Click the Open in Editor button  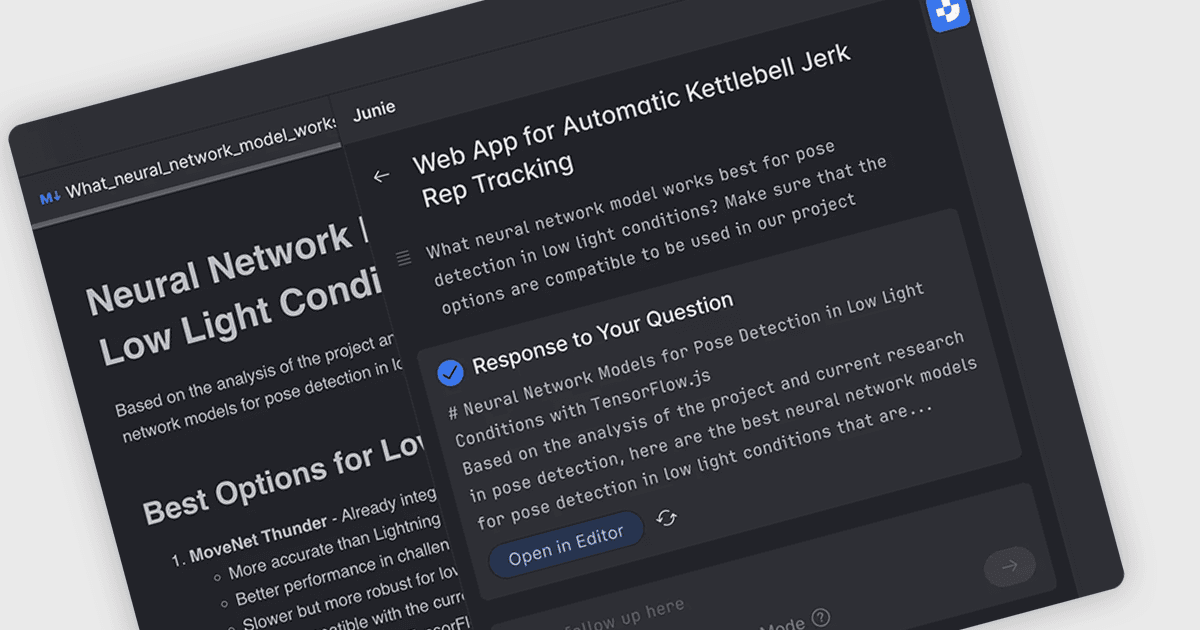[x=566, y=545]
